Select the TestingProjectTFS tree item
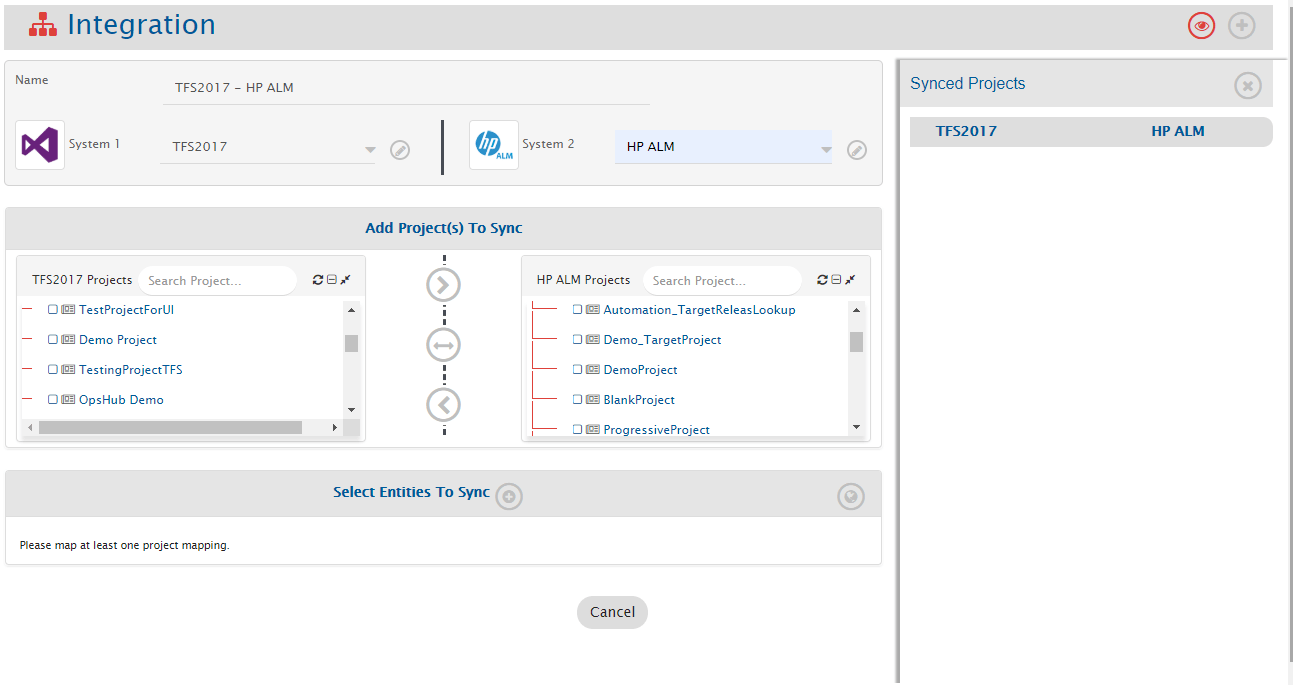 pos(130,370)
